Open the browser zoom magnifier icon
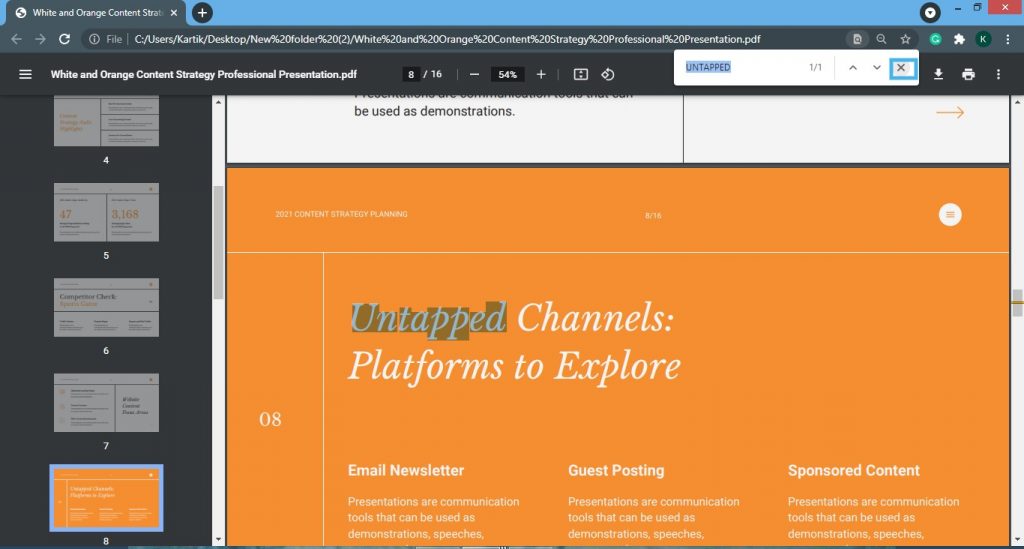This screenshot has height=549, width=1024. click(x=882, y=39)
